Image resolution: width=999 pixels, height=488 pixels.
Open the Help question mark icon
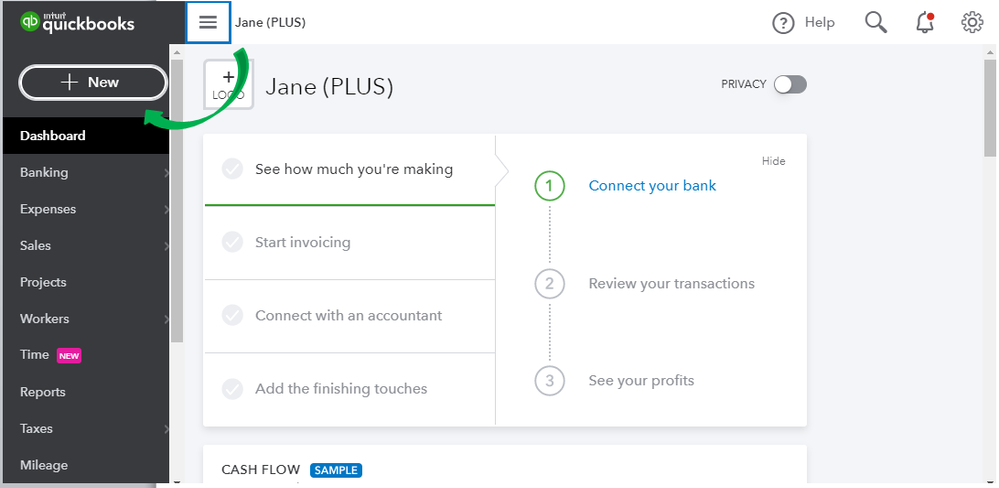(x=783, y=23)
